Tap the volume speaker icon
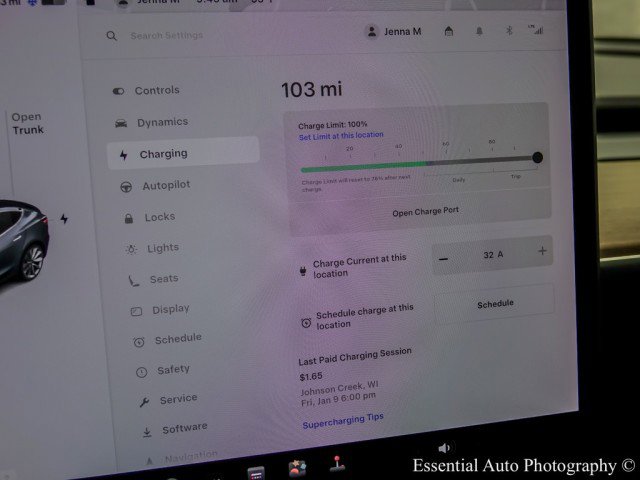This screenshot has width=640, height=480. click(x=444, y=448)
